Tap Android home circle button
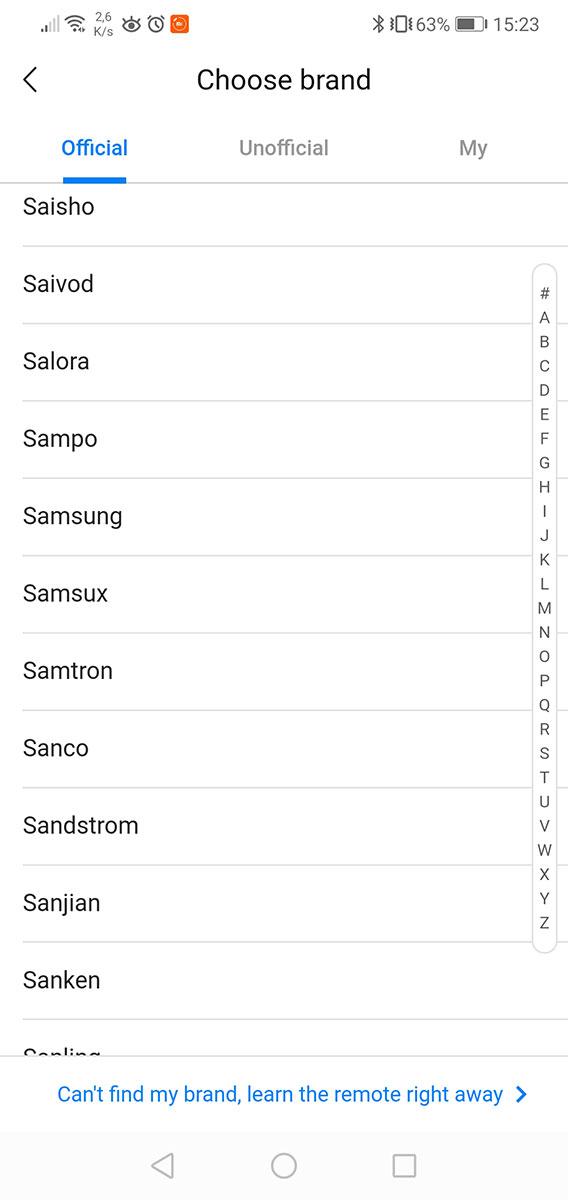568x1200 pixels. pos(284,1165)
